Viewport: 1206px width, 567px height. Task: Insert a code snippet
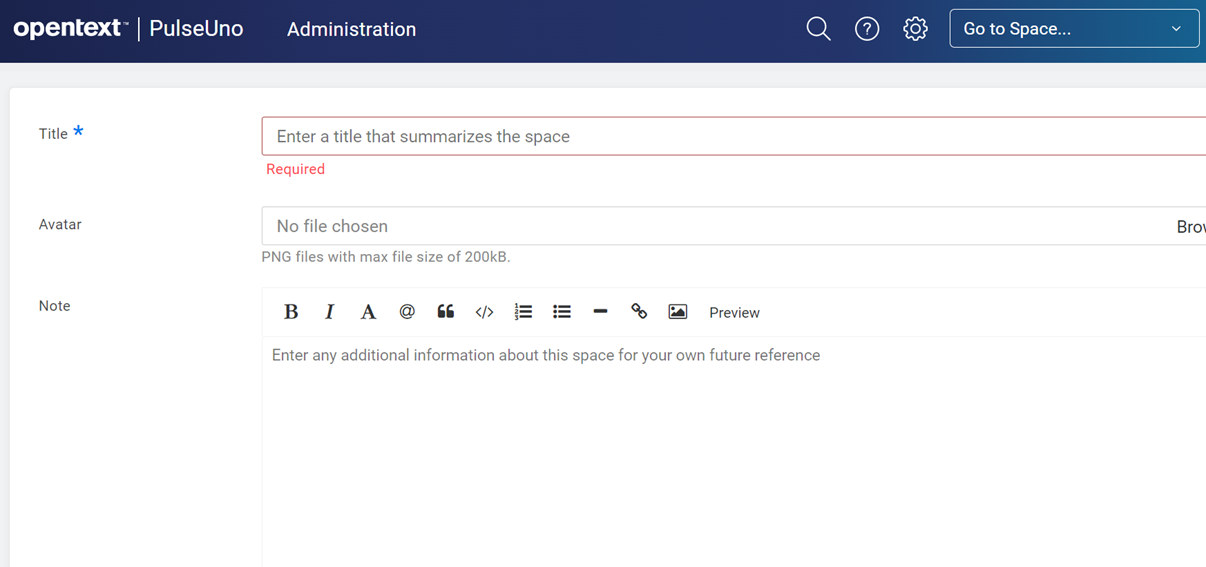pyautogui.click(x=484, y=312)
